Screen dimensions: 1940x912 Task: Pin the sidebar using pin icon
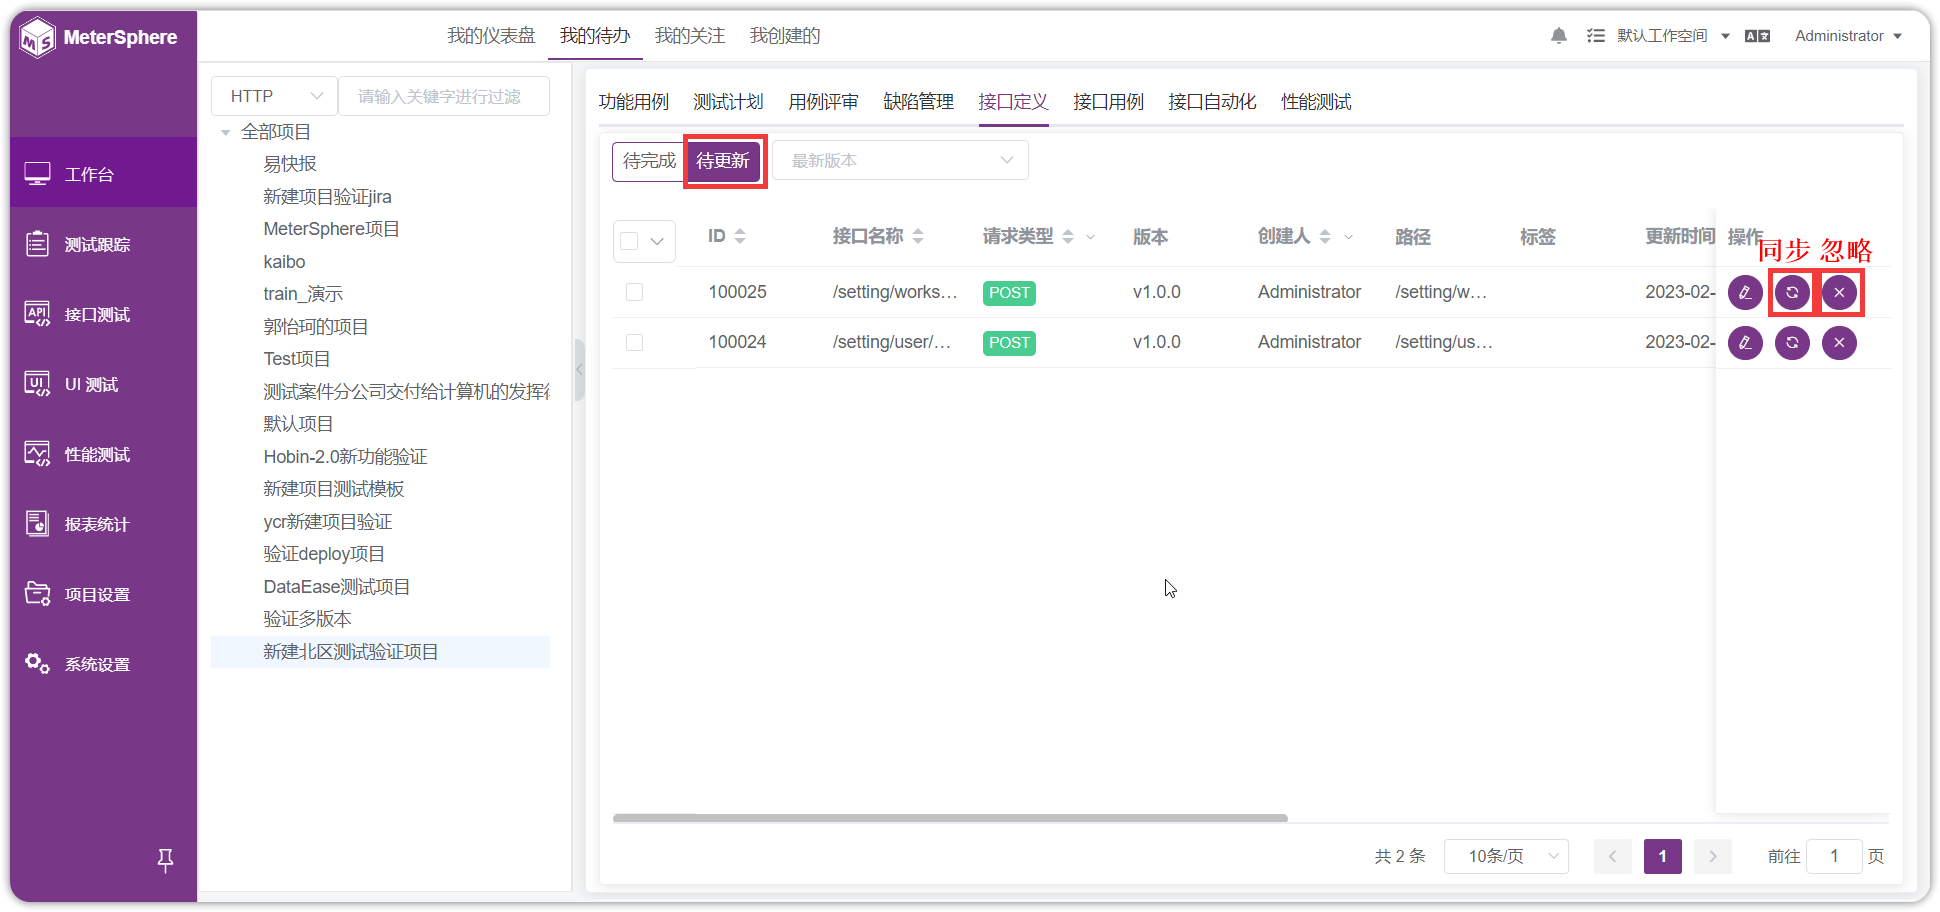(166, 860)
